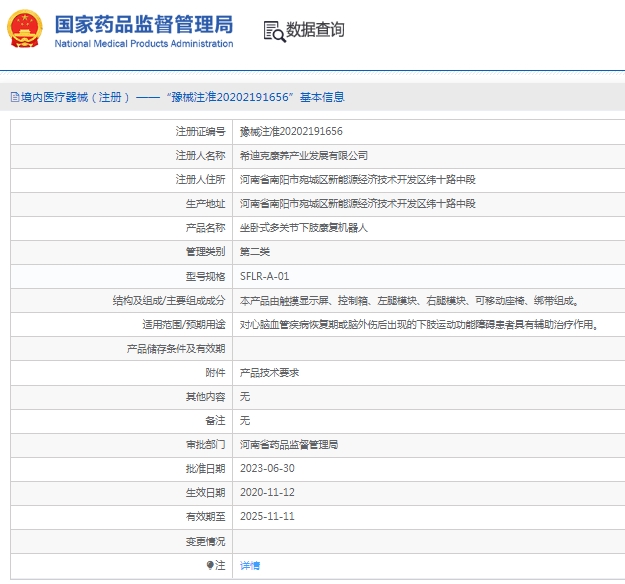625x584 pixels.
Task: Select product name 坐卧式多关节下肢康复机器人
Action: click(x=304, y=228)
